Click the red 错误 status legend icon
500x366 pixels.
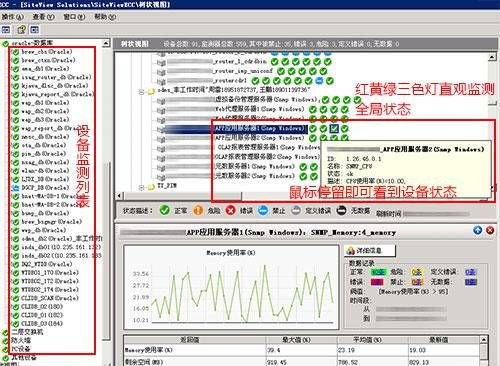230,210
